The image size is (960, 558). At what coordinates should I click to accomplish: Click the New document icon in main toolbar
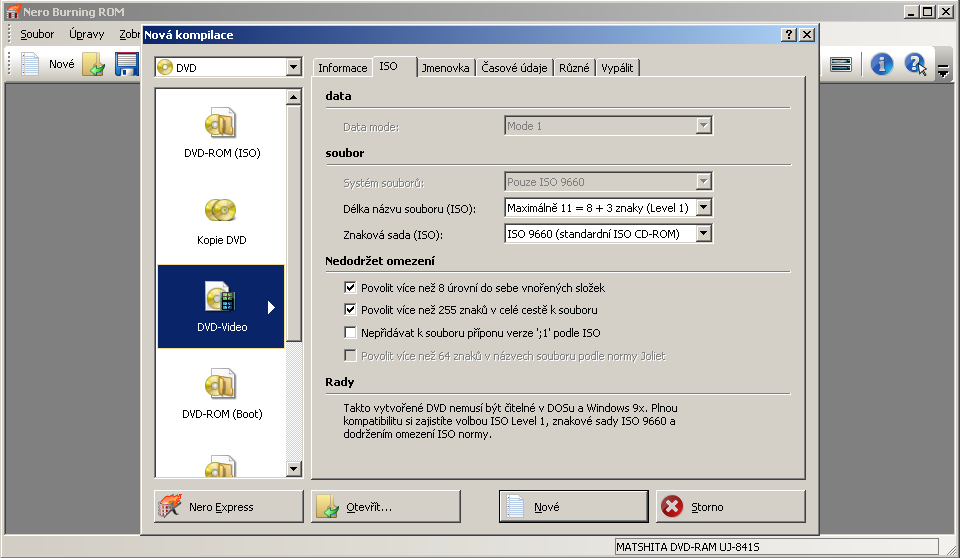(30, 64)
